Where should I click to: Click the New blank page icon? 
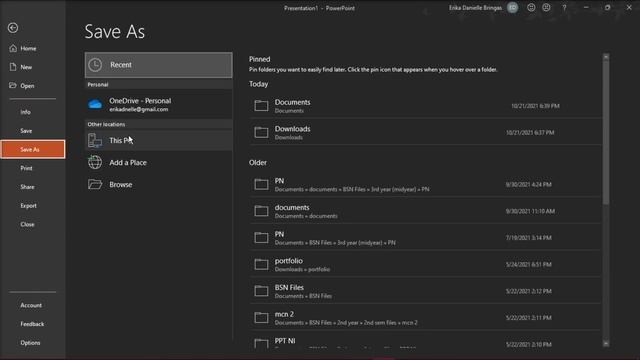[x=13, y=67]
